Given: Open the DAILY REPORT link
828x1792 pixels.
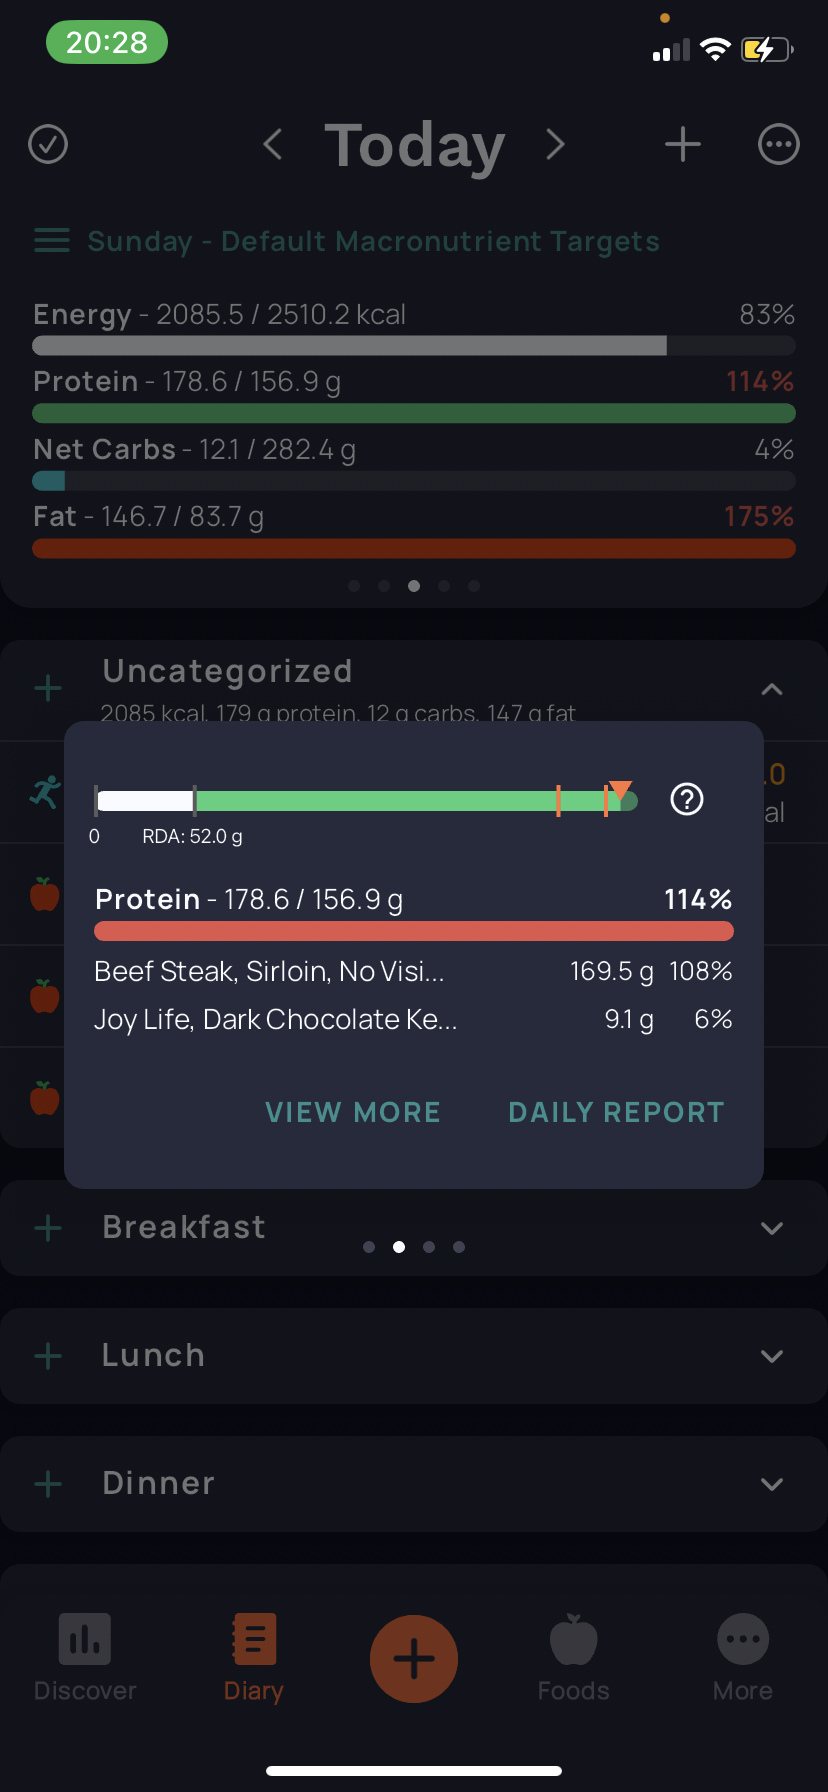Looking at the screenshot, I should 616,1112.
